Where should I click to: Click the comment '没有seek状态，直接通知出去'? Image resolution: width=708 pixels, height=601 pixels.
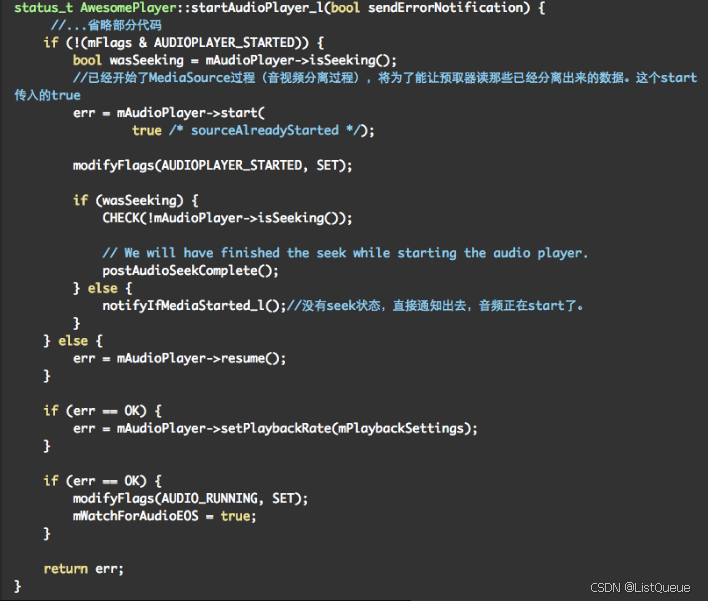[434, 306]
